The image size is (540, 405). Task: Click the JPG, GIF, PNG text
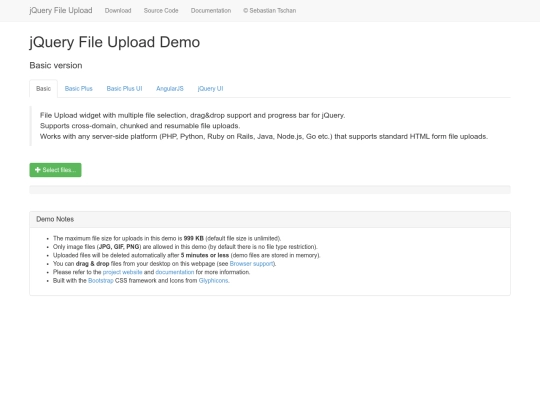pyautogui.click(x=119, y=247)
